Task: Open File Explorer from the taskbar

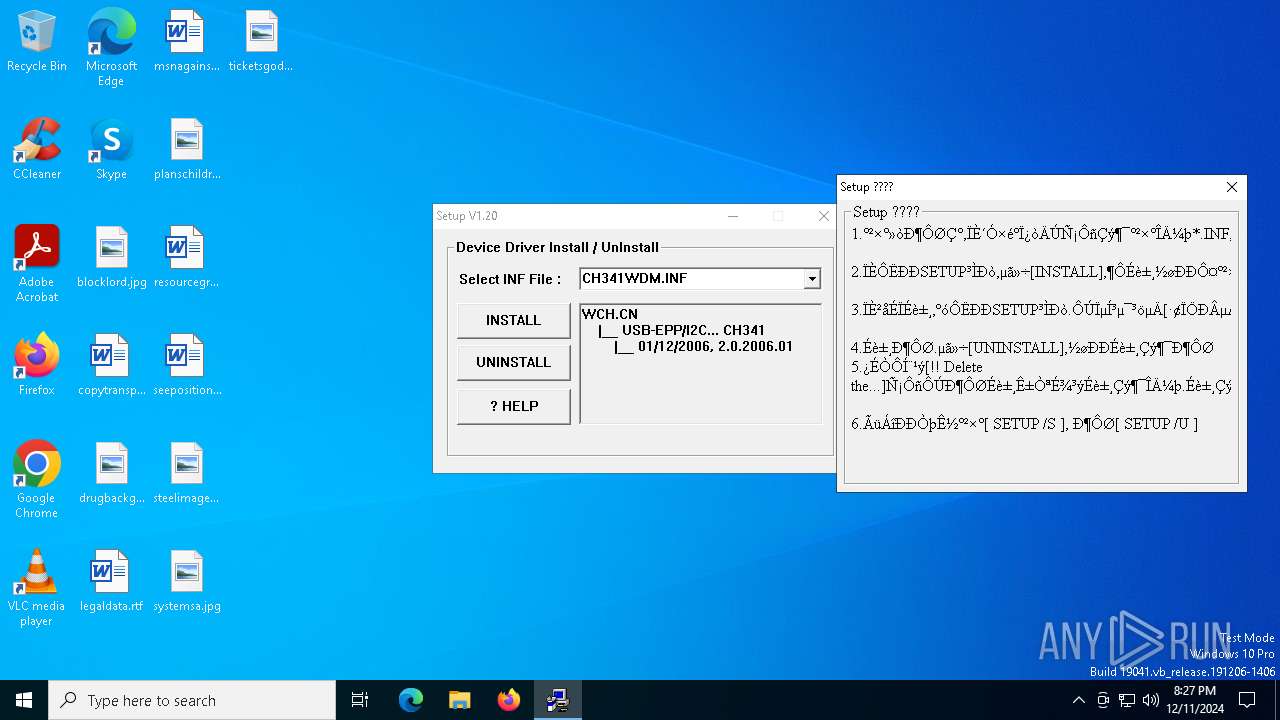Action: 460,700
